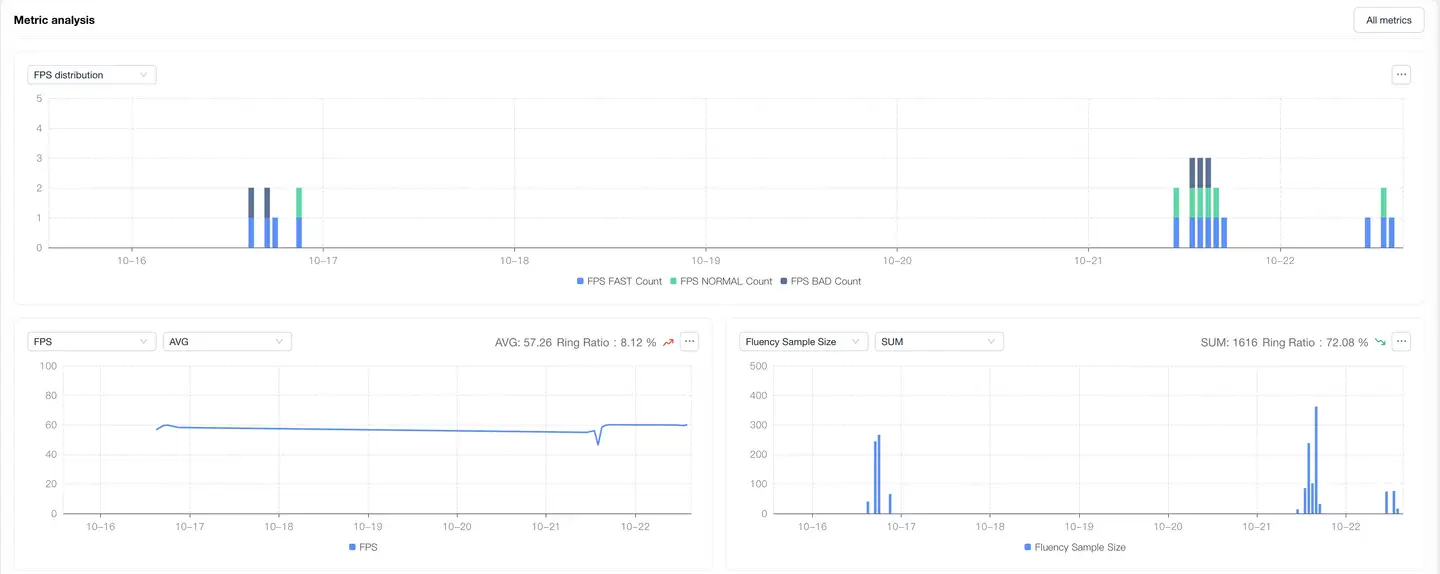1440x574 pixels.
Task: Click Fluency Sample Size legend marker
Action: click(x=1028, y=547)
